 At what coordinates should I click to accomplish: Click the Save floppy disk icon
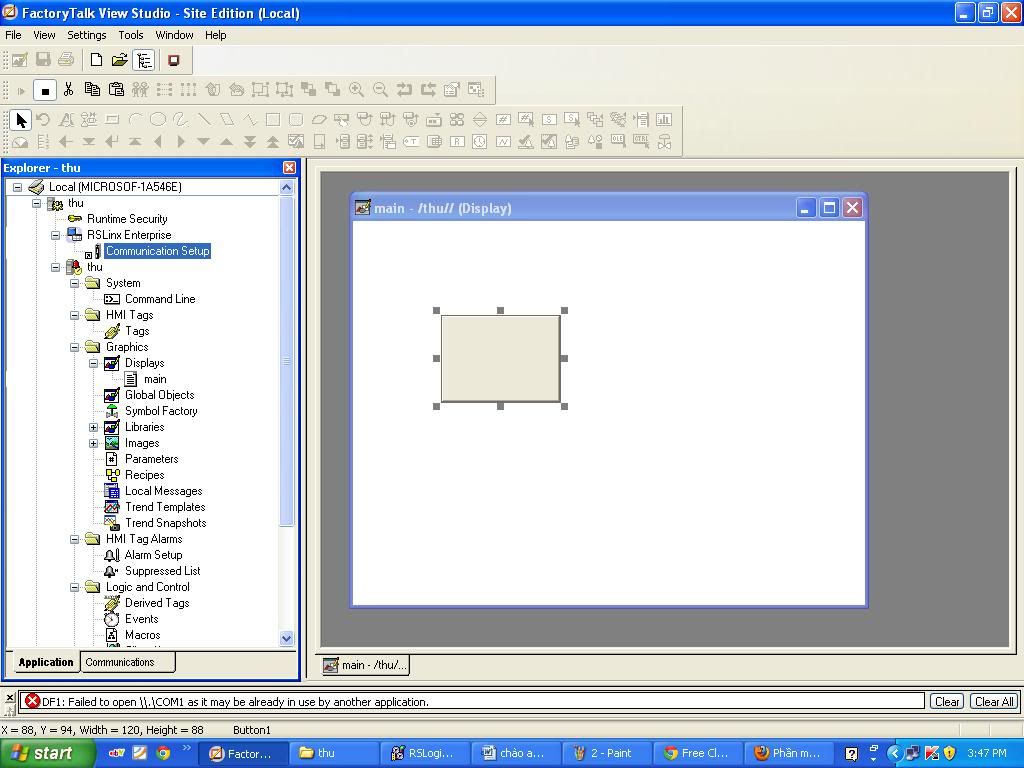pyautogui.click(x=43, y=60)
